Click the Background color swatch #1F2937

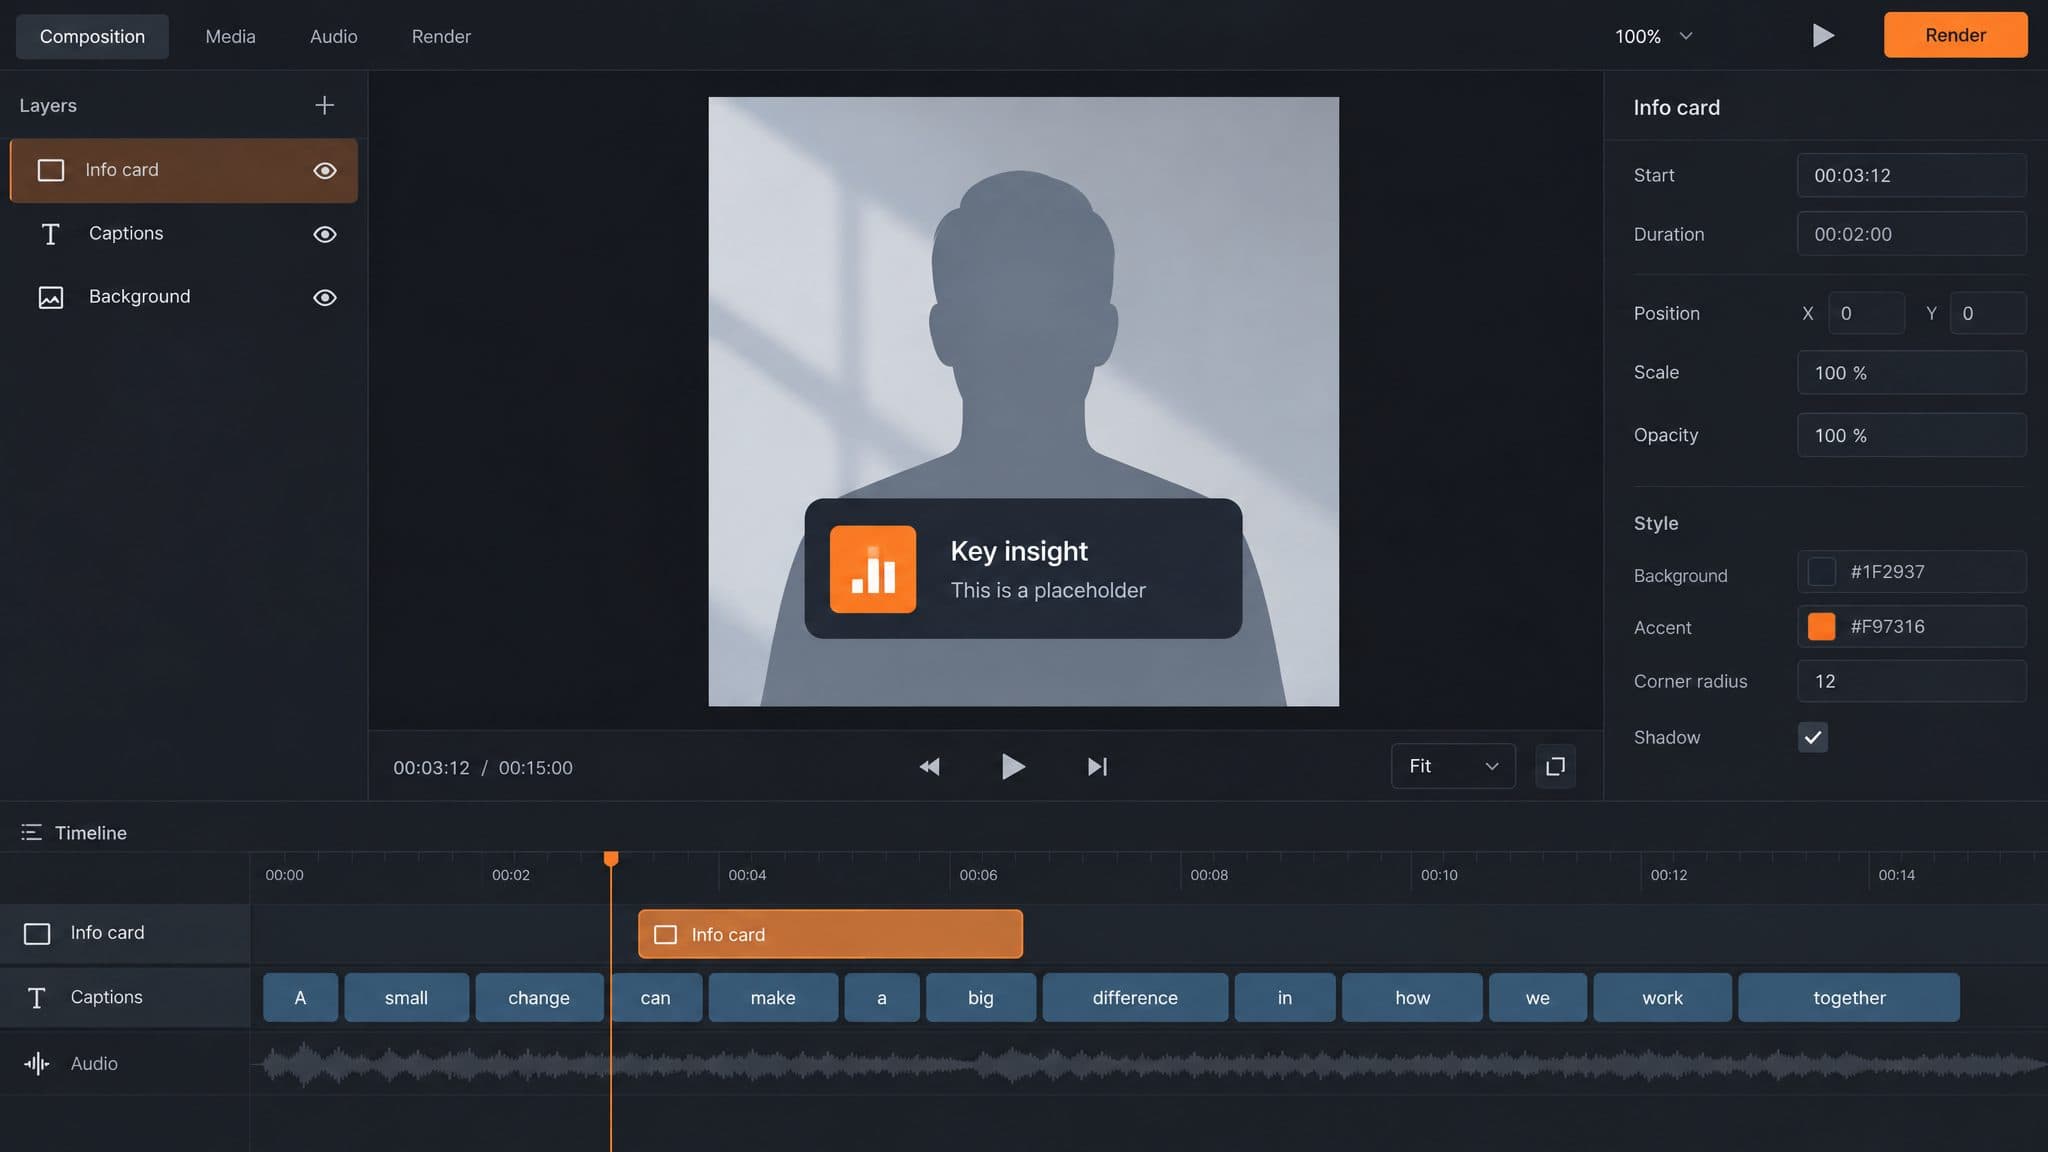(x=1821, y=572)
